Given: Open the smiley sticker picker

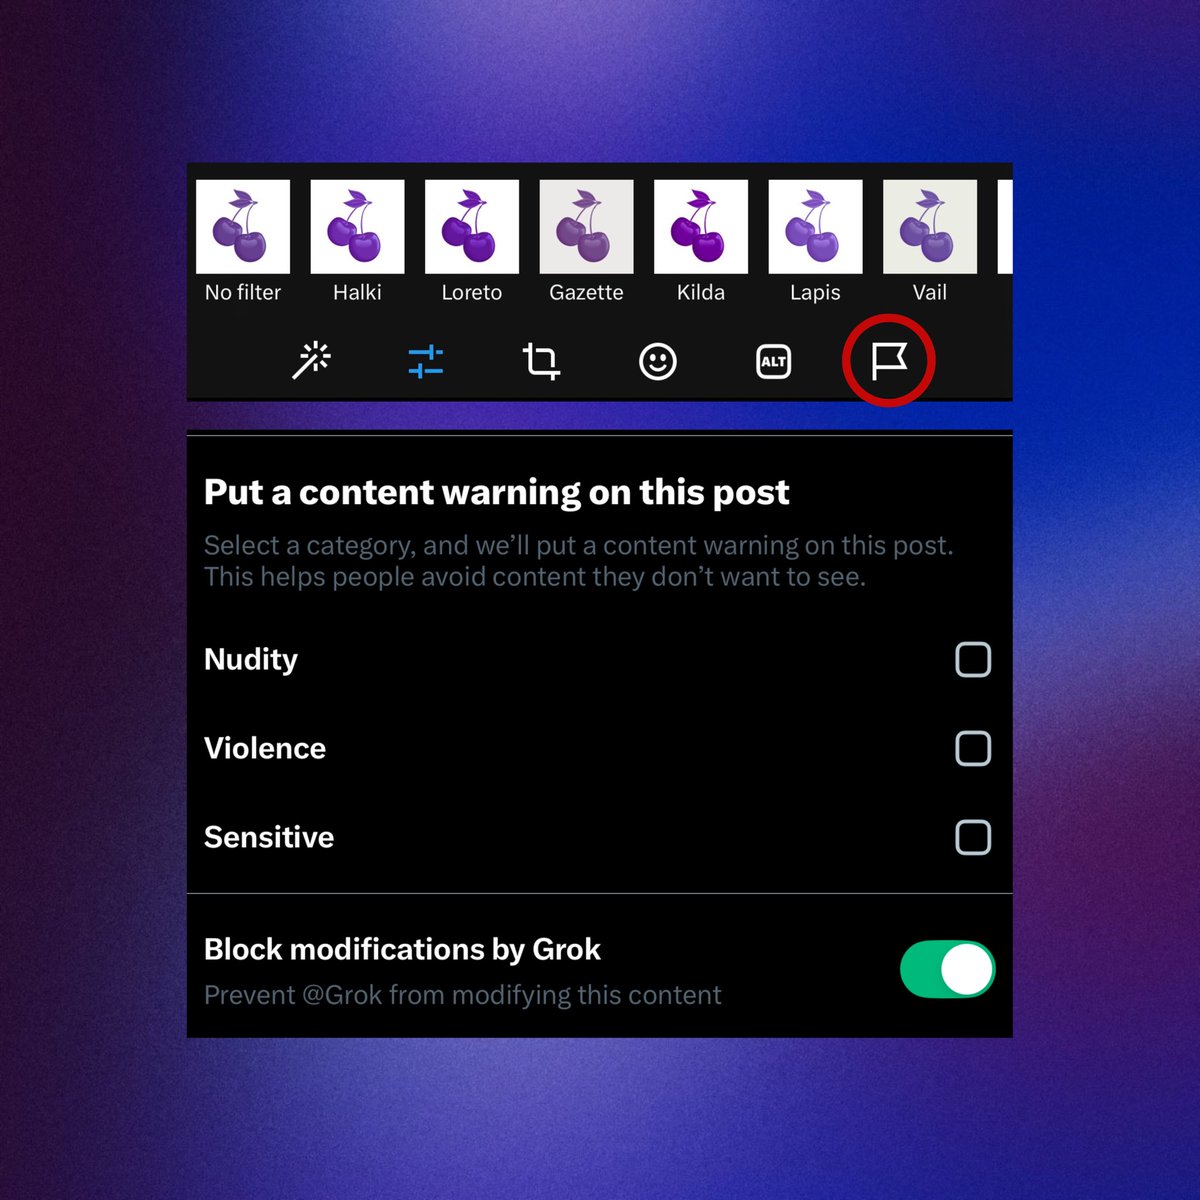Looking at the screenshot, I should (658, 361).
